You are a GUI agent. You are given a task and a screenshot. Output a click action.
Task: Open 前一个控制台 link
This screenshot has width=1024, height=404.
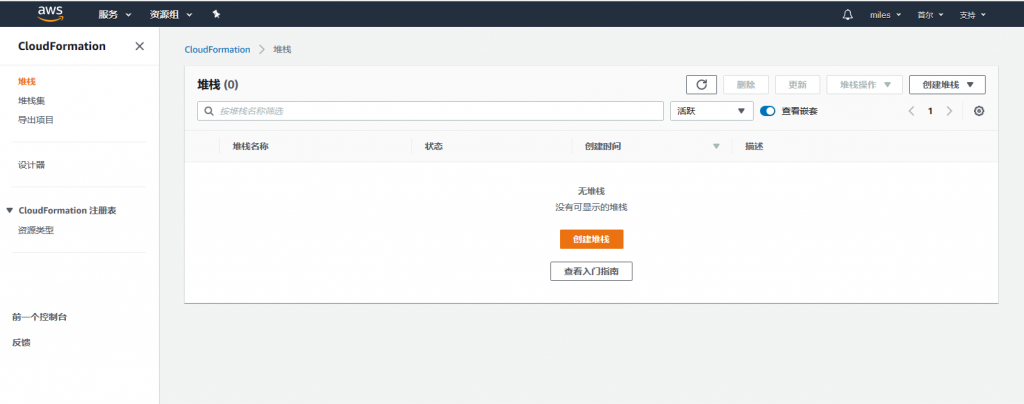tap(39, 317)
